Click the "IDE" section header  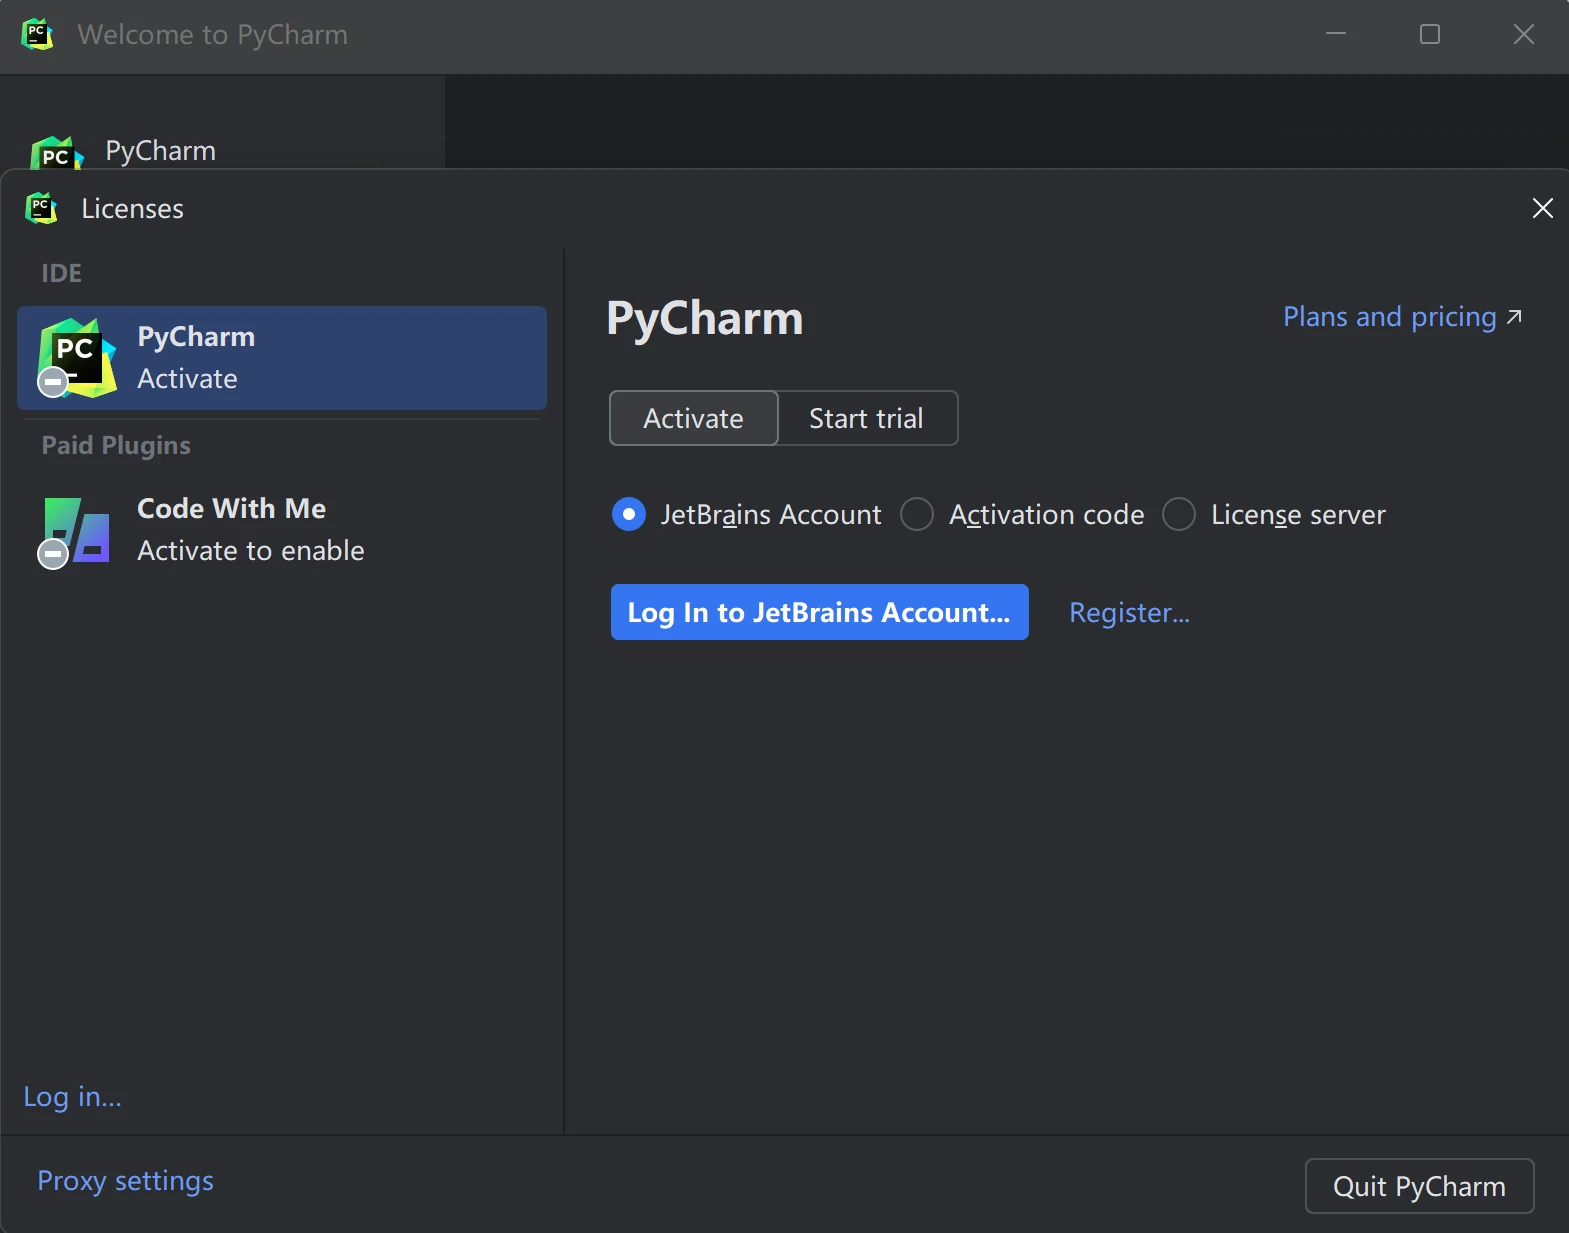[61, 273]
